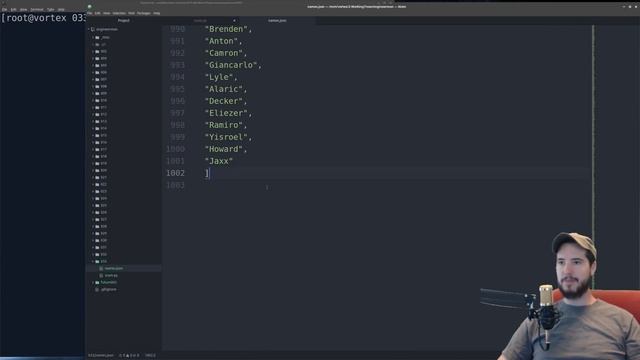
Task: Open the Help menu in Atom editor
Action: 157,13
